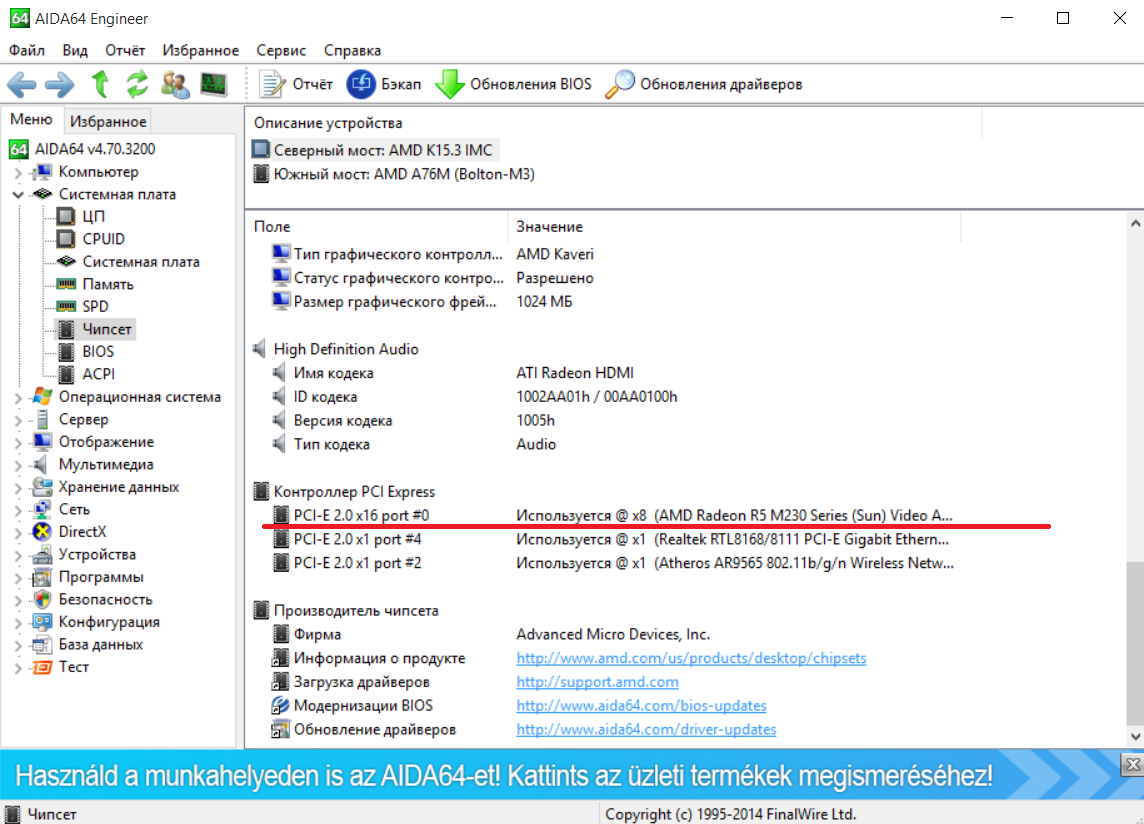Click the vertical scrollbar thumb
Screen dimensions: 1144x824
[x=1135, y=641]
